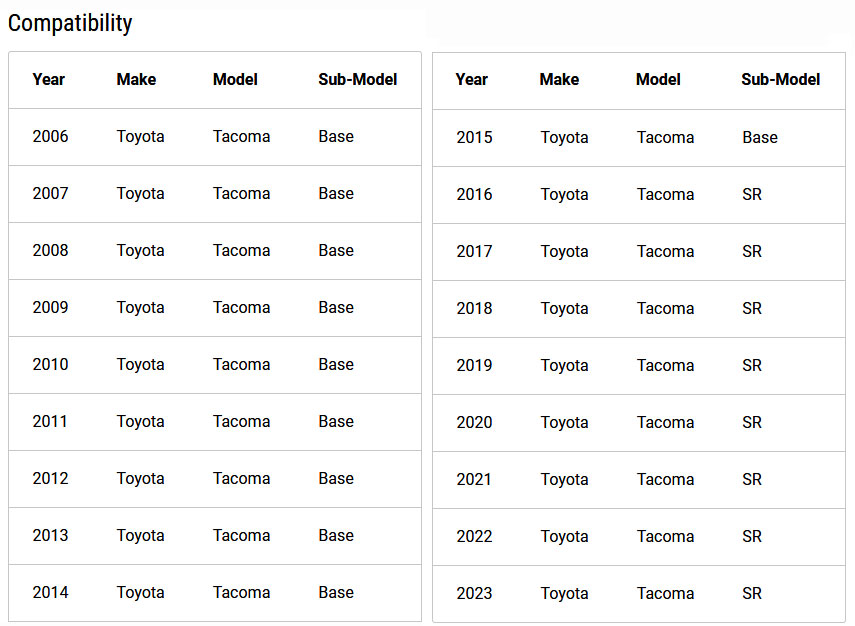855x626 pixels.
Task: Select the 2016 SR sub-model cell
Action: coord(752,194)
